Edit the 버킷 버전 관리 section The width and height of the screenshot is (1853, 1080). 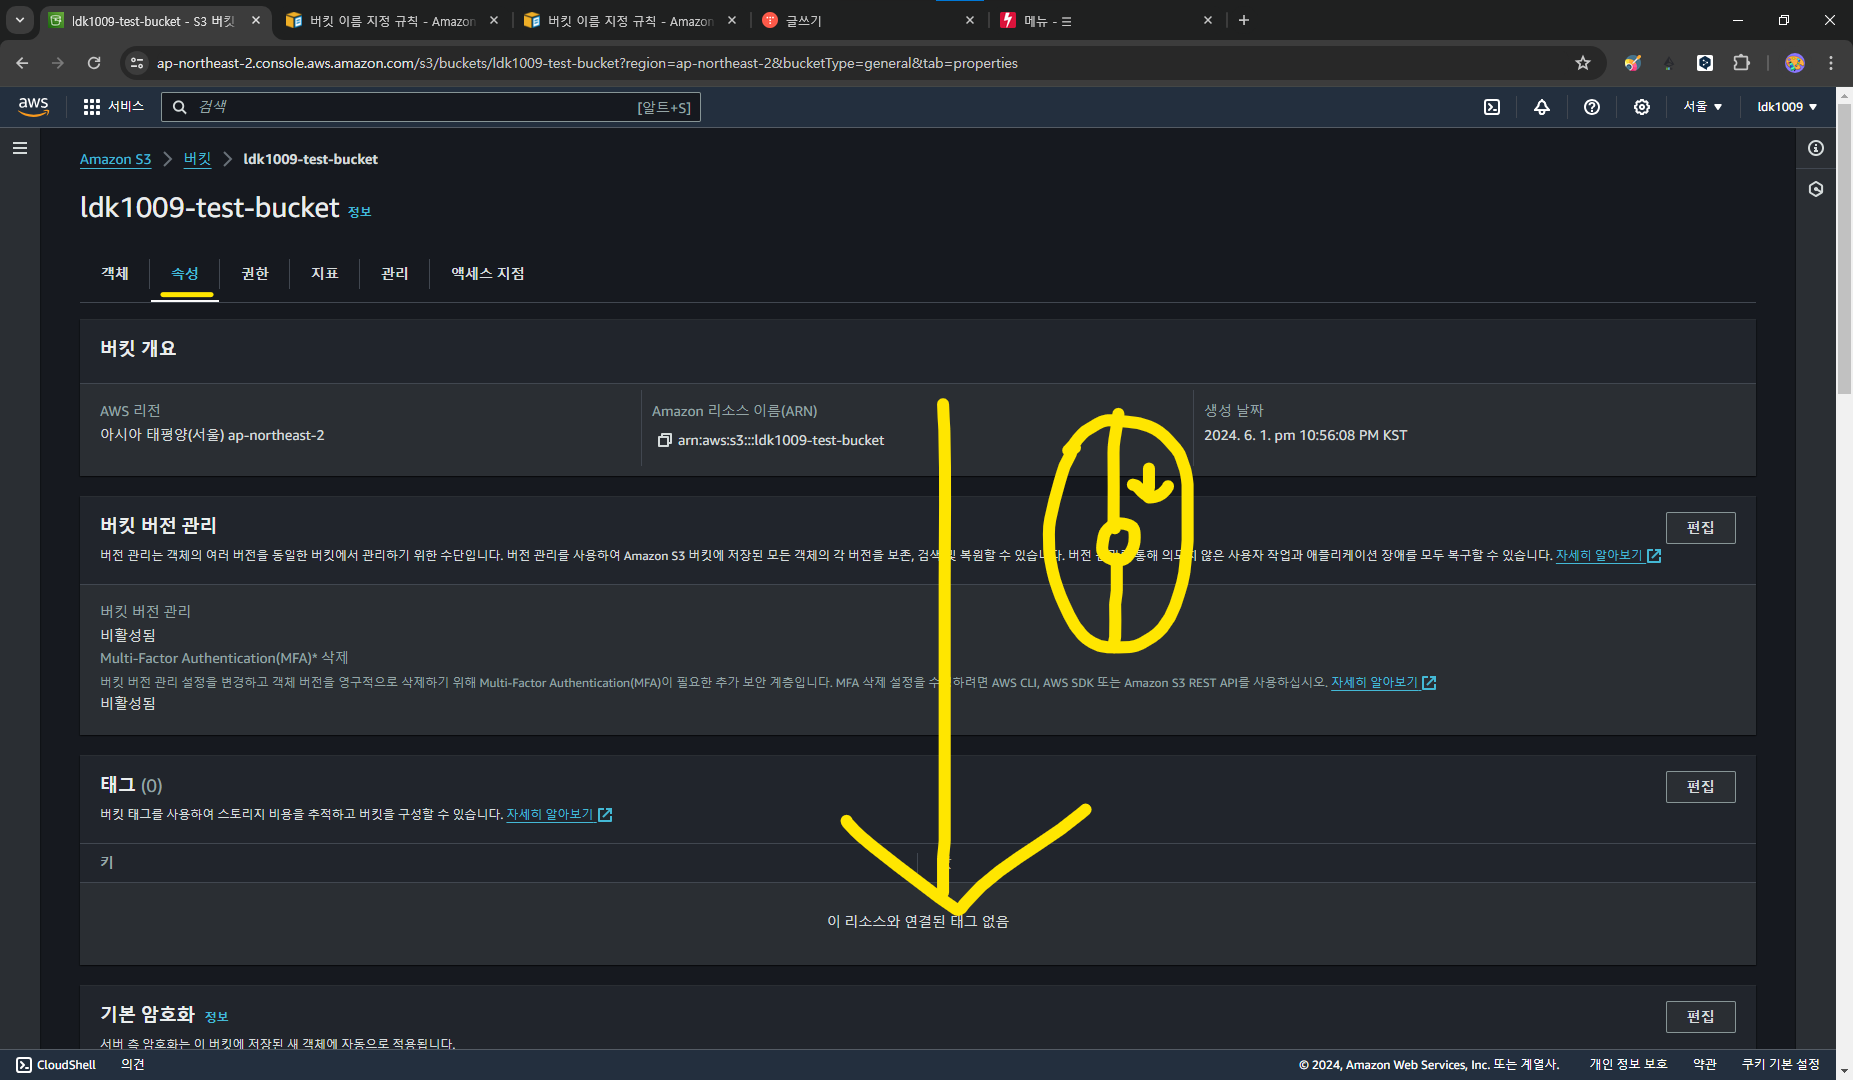1700,528
